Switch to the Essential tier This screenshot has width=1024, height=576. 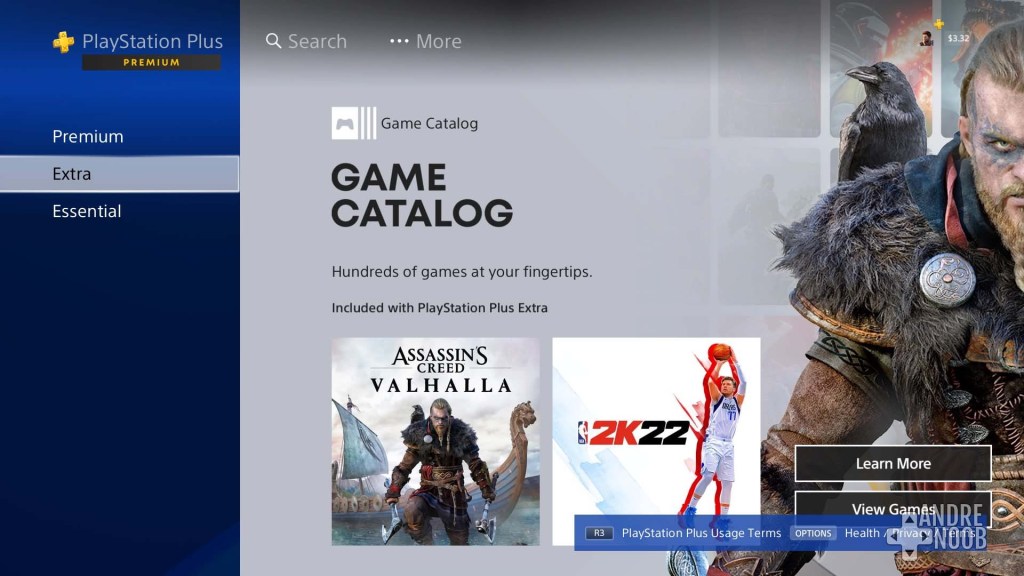[87, 211]
